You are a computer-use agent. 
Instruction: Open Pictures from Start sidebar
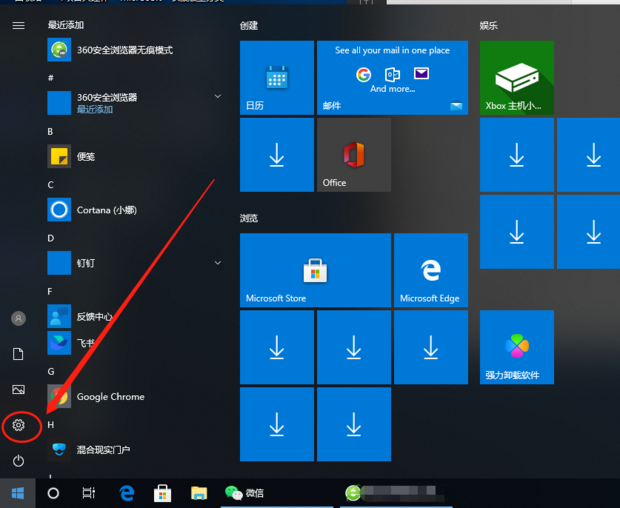[x=18, y=389]
